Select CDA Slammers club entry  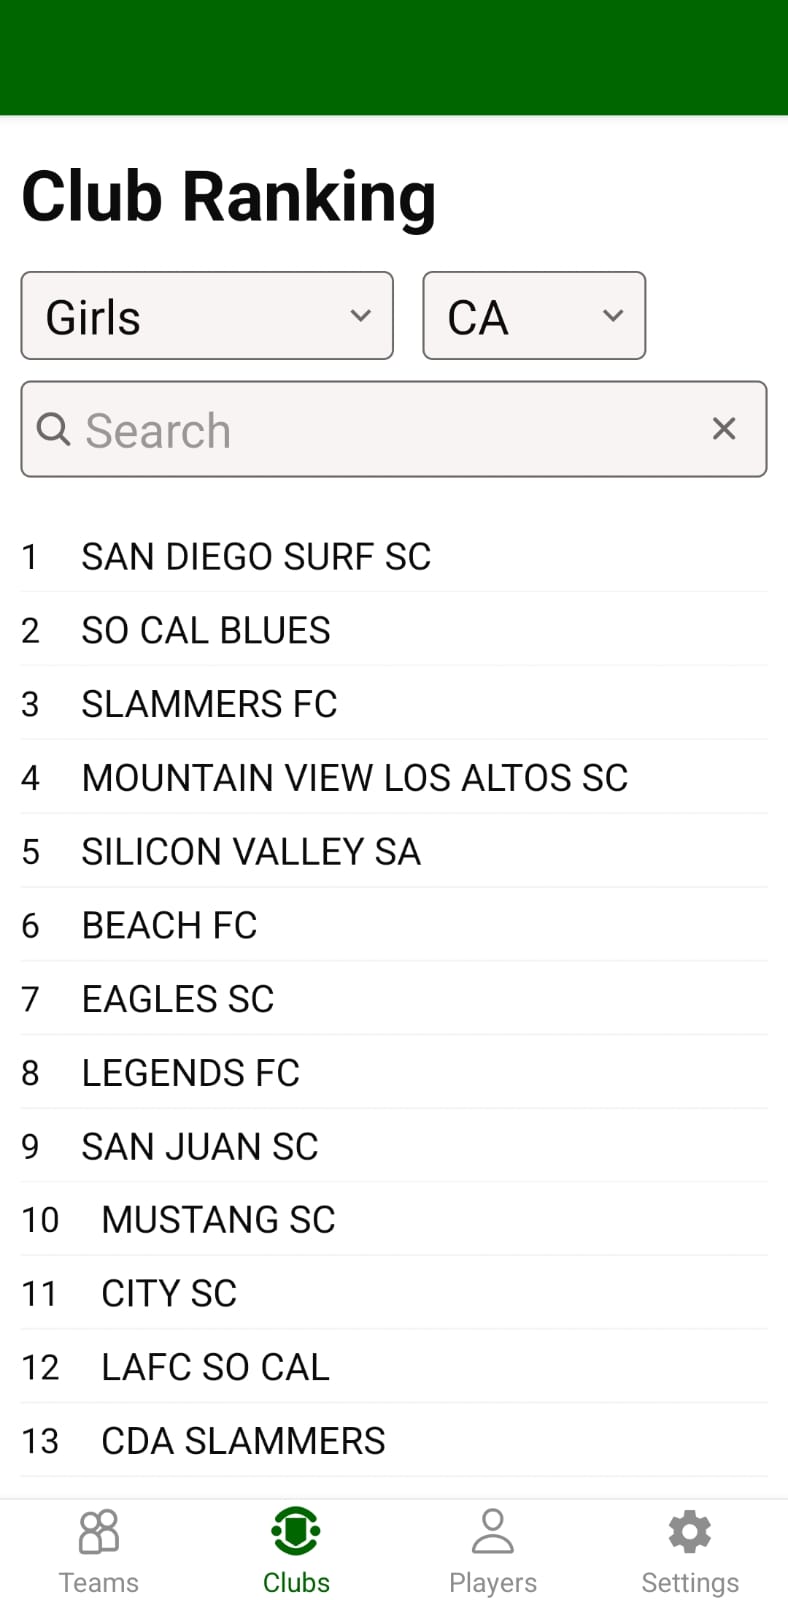(243, 1442)
